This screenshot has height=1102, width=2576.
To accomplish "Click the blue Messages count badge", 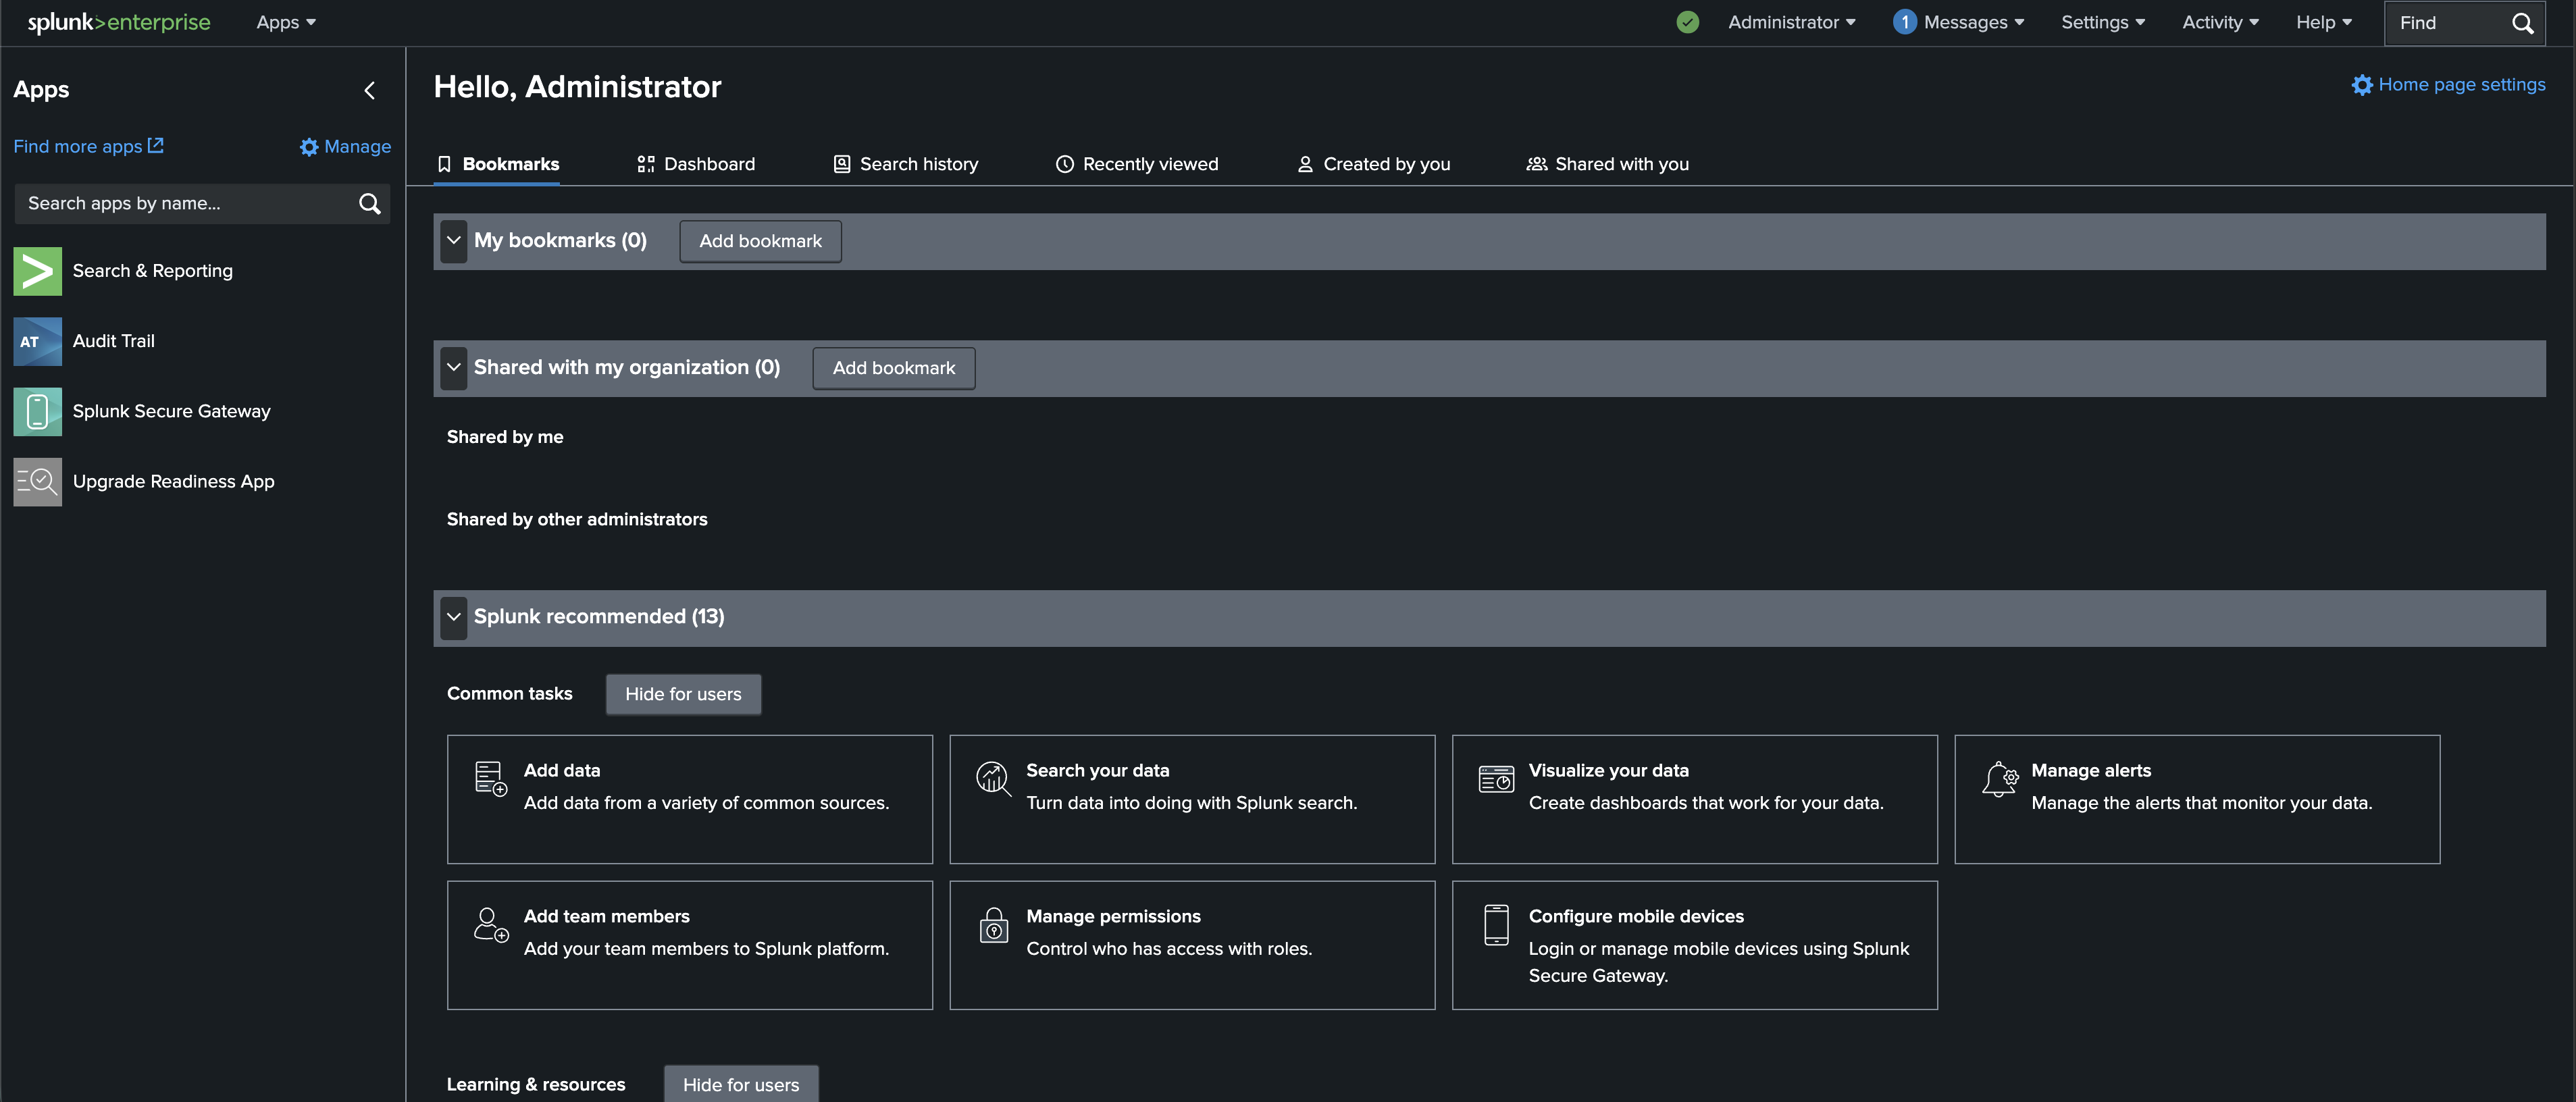I will click(1904, 22).
